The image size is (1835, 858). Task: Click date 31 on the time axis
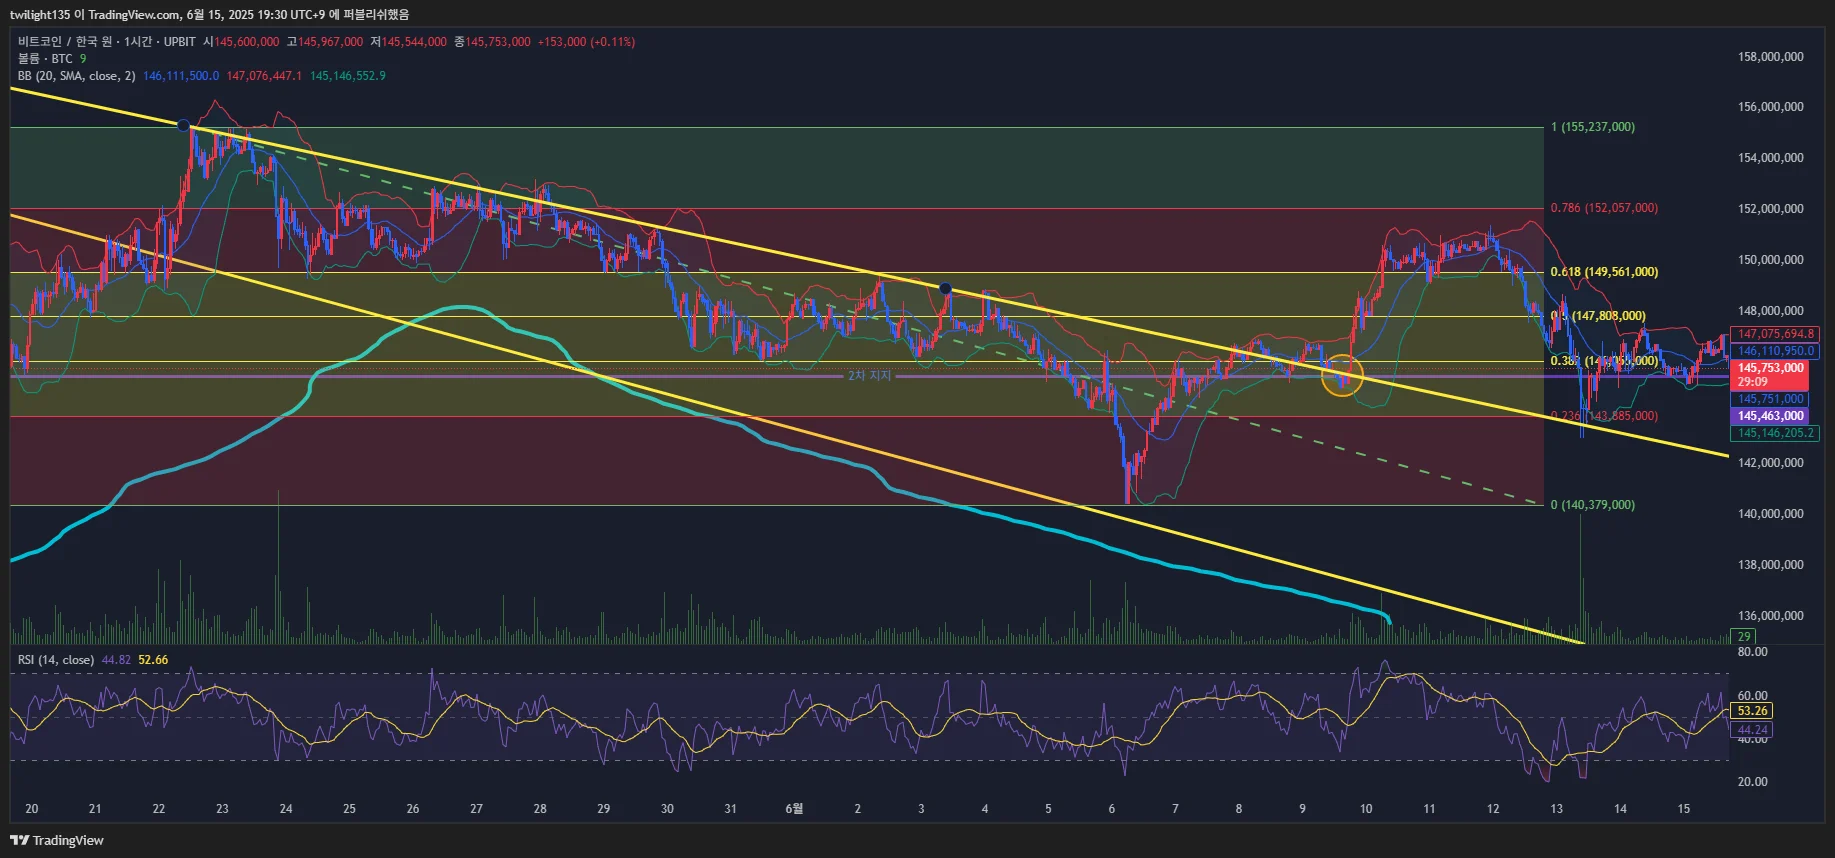coord(731,809)
